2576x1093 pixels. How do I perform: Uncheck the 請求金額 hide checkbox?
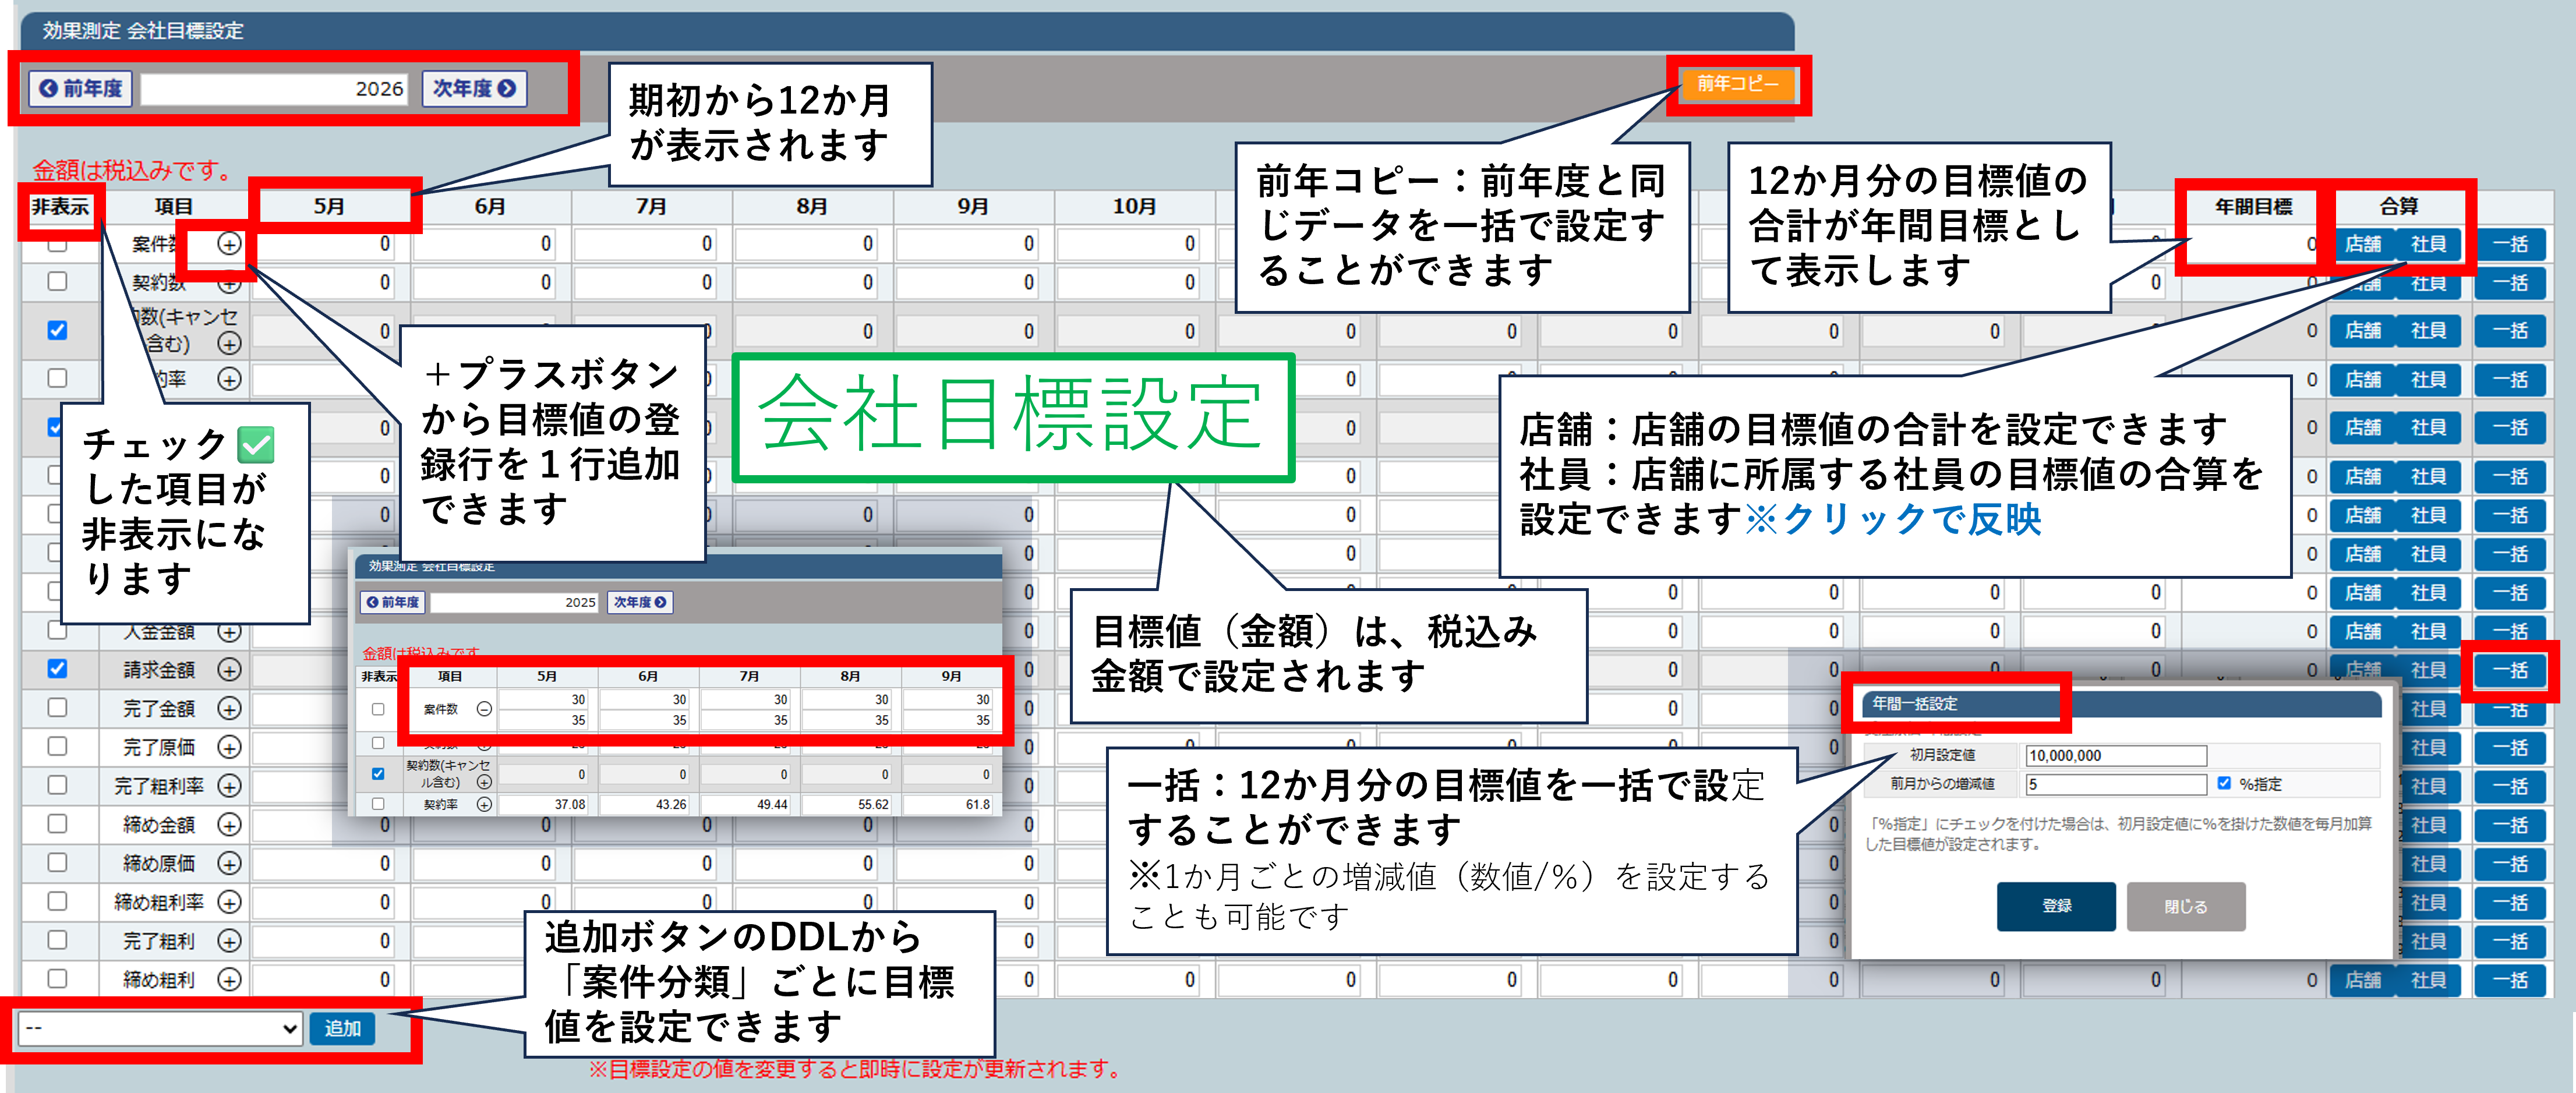click(58, 669)
